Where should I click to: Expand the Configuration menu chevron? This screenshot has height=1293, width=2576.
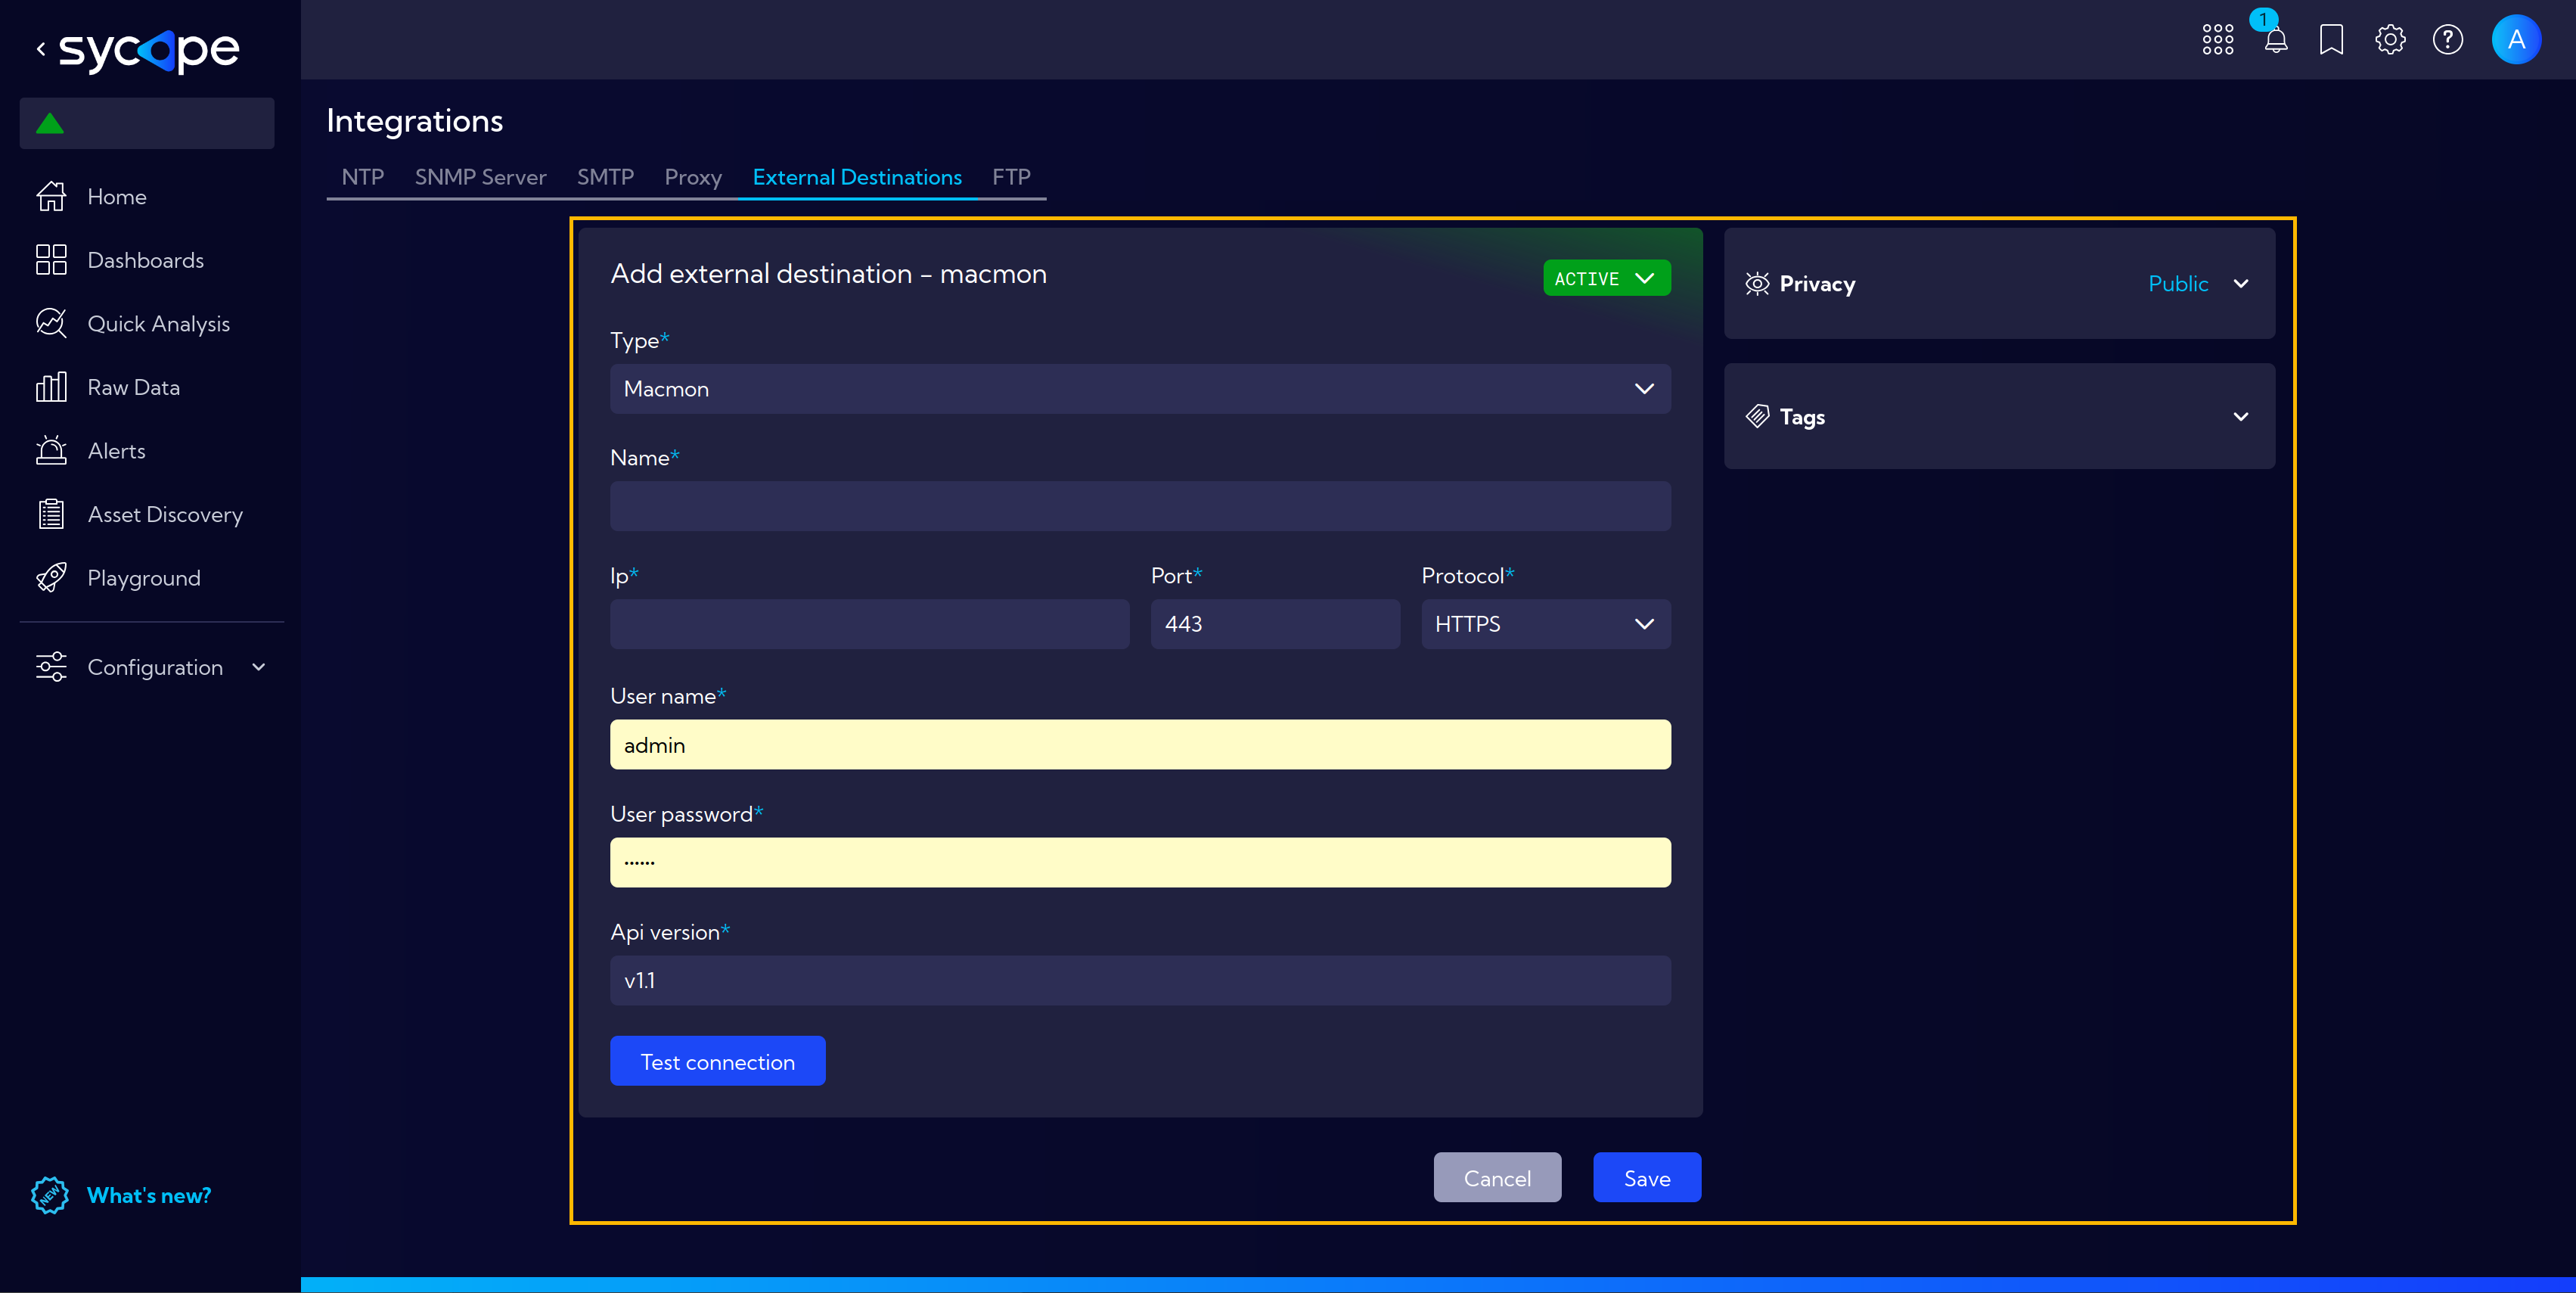[x=259, y=667]
